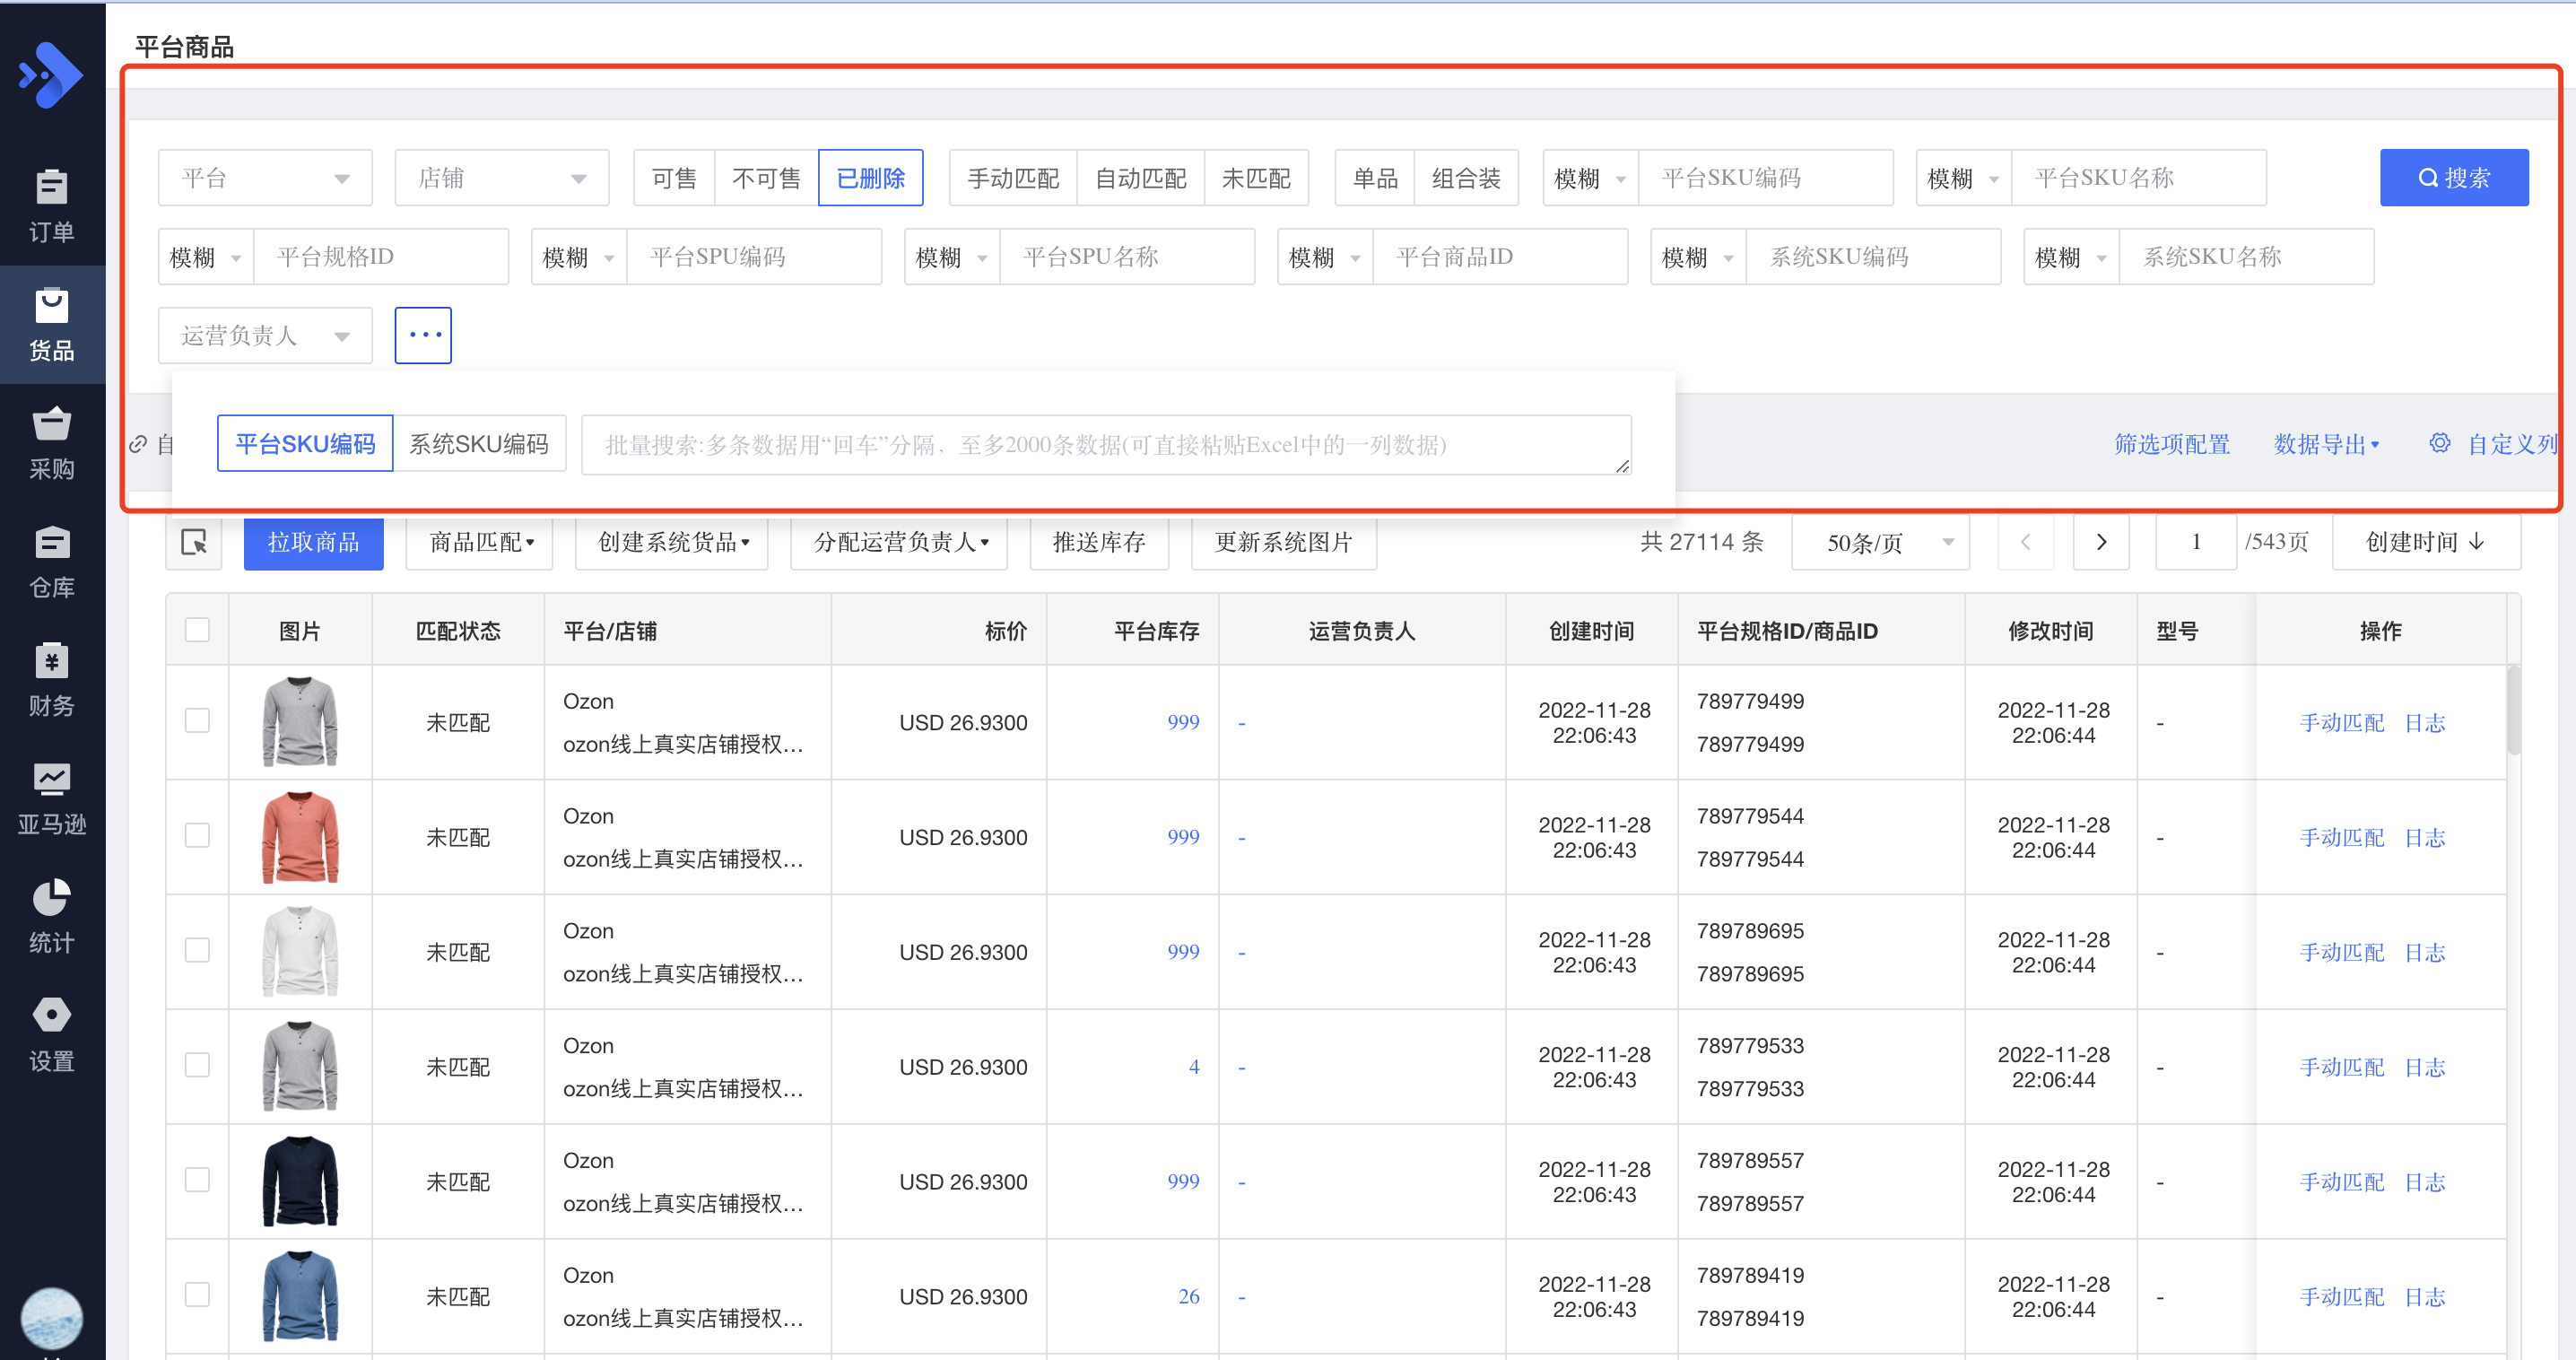Click the cursor-select icon beside 拉取商品
Screen dimensions: 2576x1360
point(194,542)
